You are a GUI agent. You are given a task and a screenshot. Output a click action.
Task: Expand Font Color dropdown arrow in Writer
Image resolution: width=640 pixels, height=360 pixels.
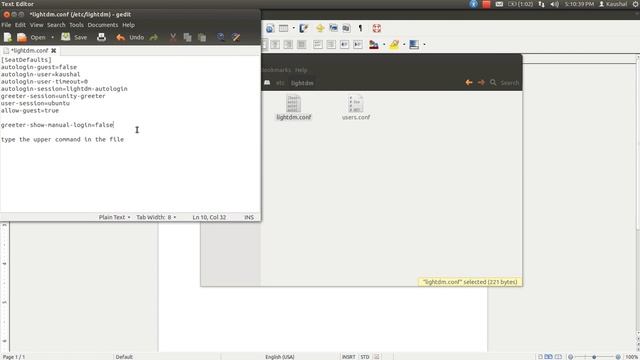384,44
